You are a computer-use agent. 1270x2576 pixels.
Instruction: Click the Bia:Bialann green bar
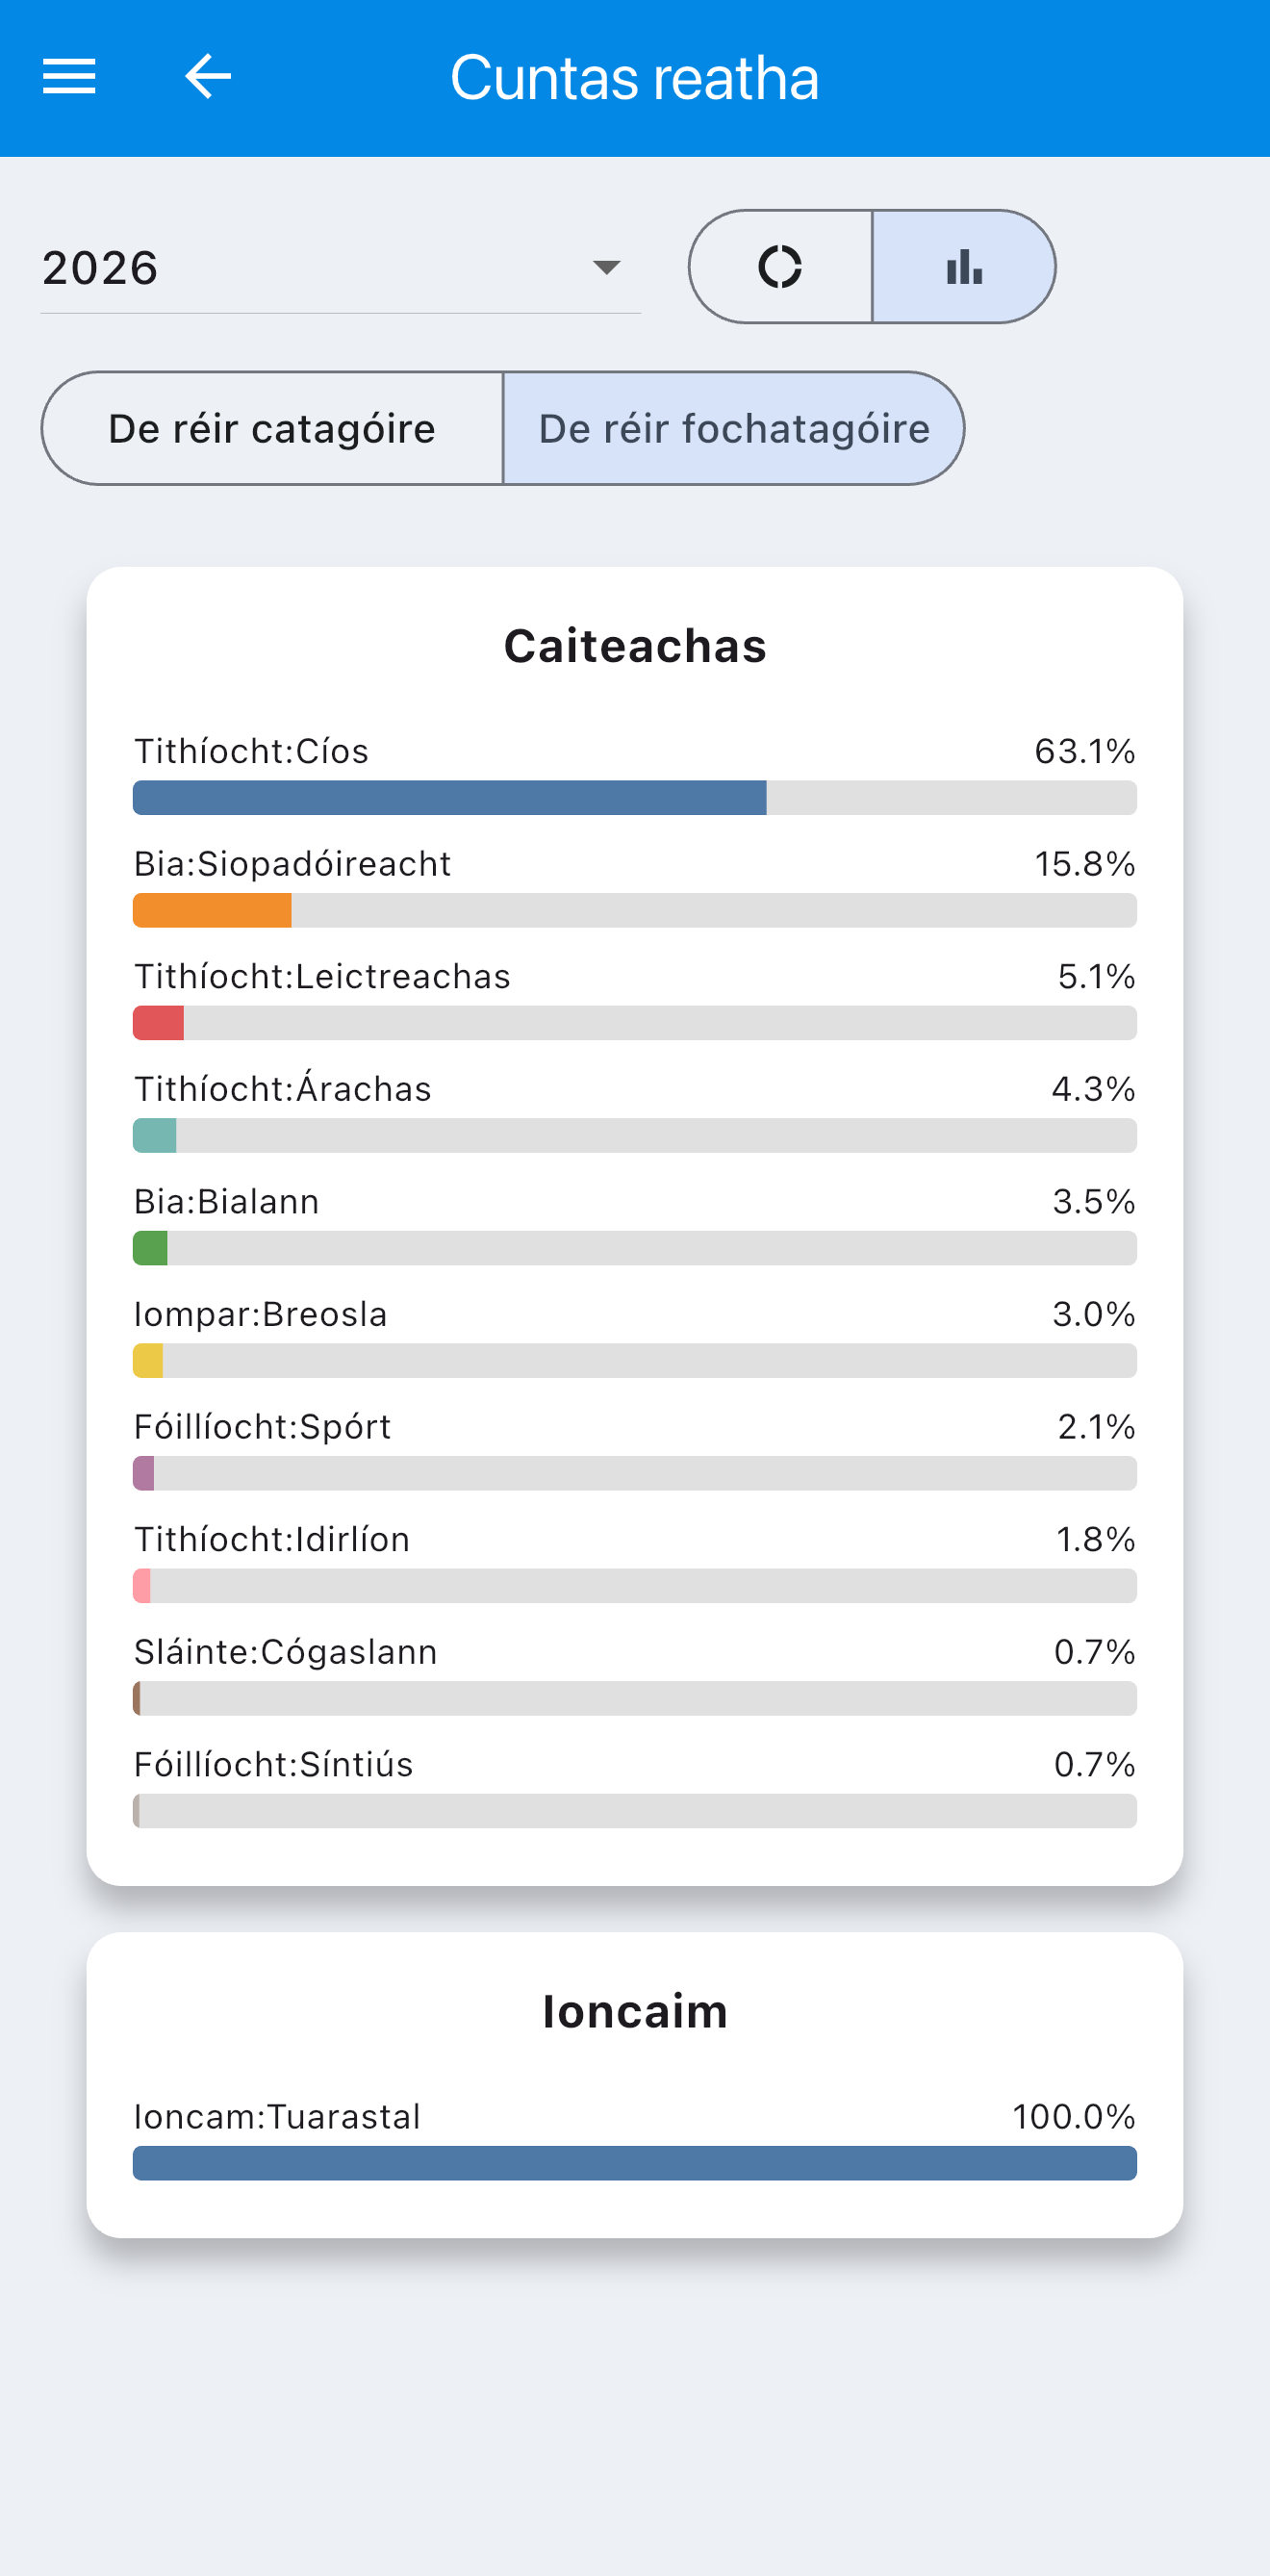click(x=150, y=1248)
